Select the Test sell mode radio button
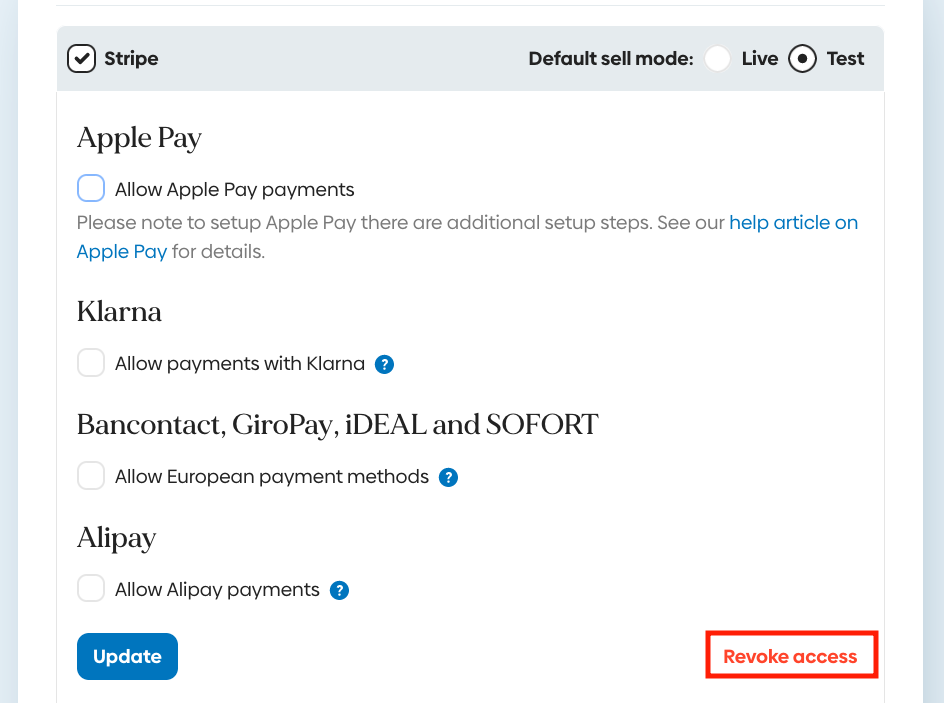Viewport: 944px width, 703px height. [802, 59]
